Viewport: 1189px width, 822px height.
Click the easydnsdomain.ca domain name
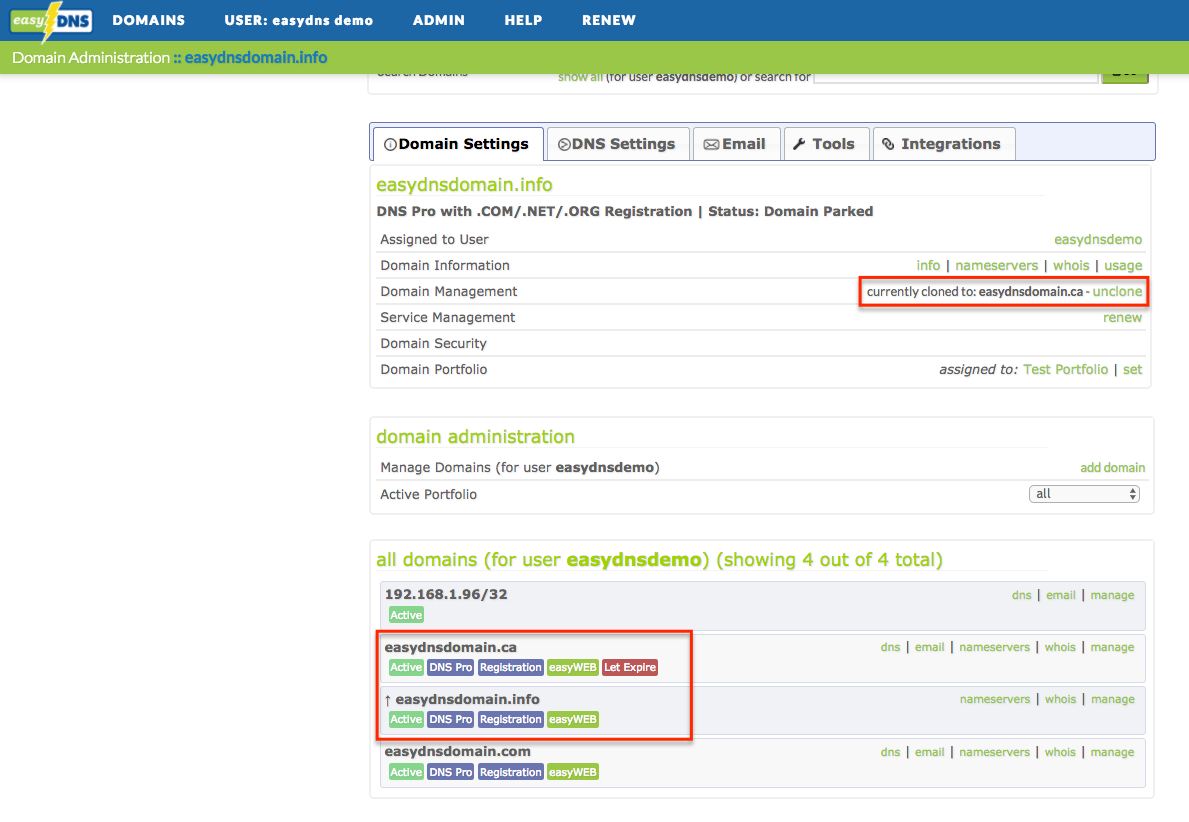[450, 648]
